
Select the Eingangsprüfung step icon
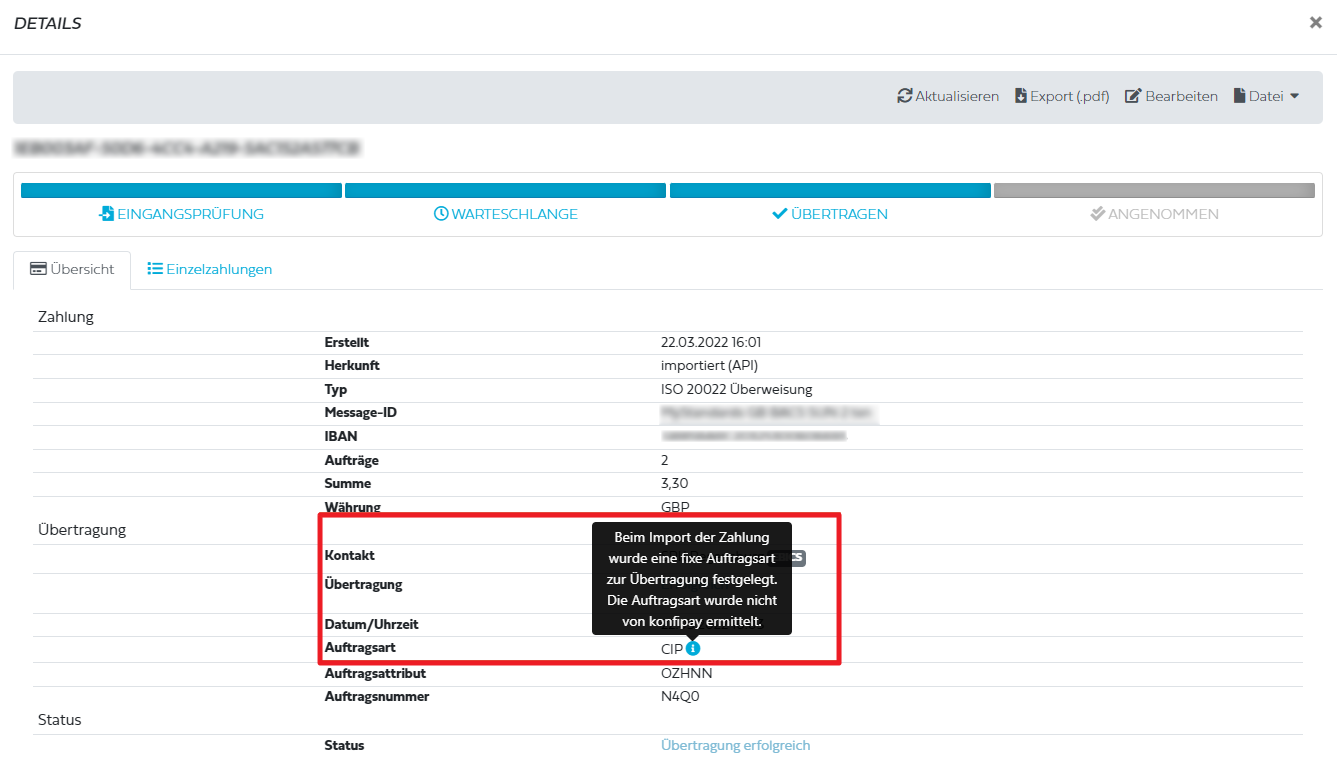pyautogui.click(x=106, y=214)
